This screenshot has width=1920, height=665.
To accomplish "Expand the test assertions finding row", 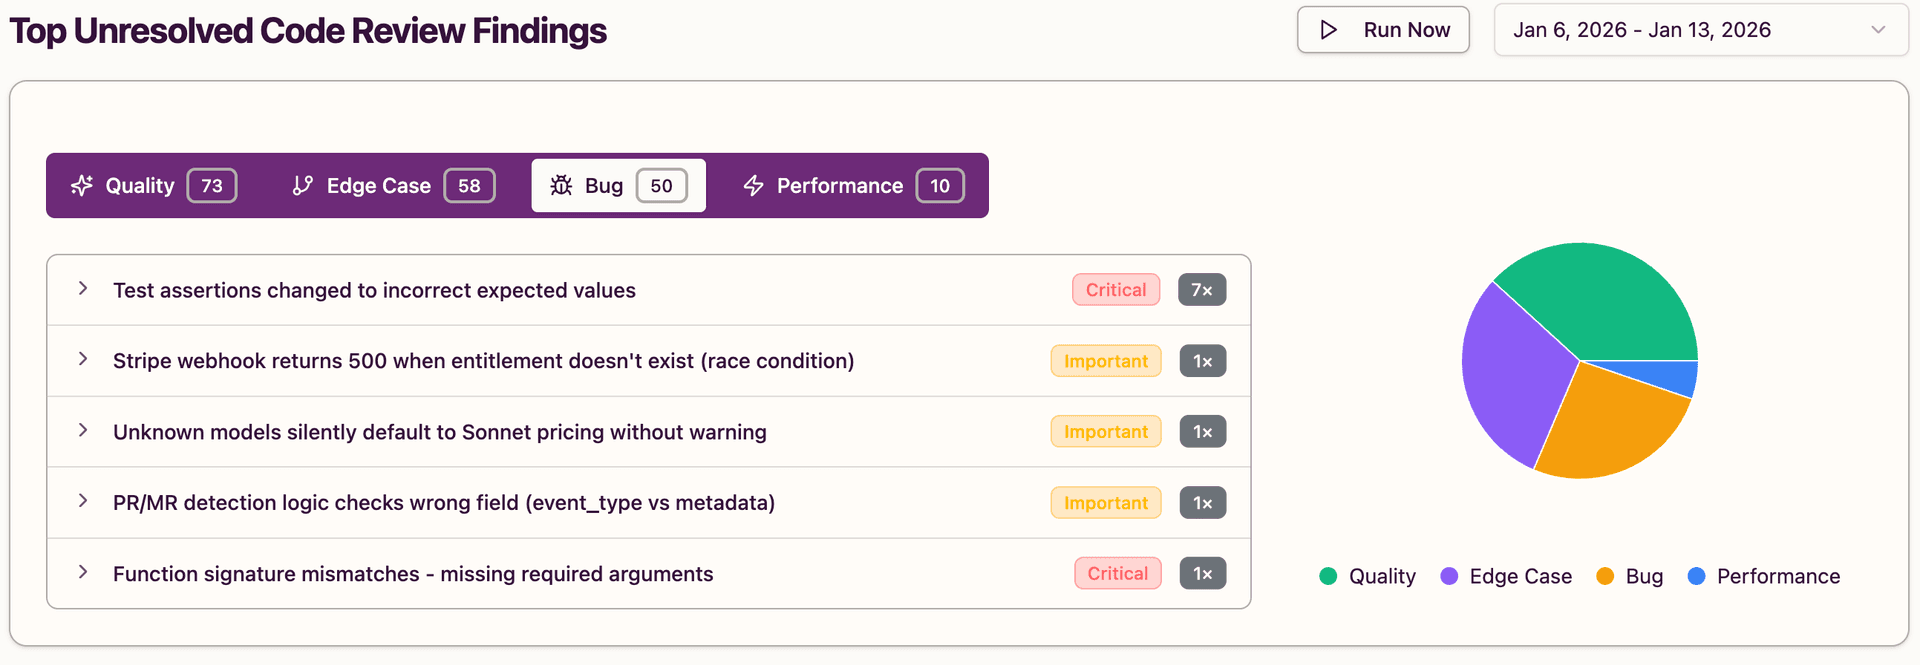I will point(82,289).
